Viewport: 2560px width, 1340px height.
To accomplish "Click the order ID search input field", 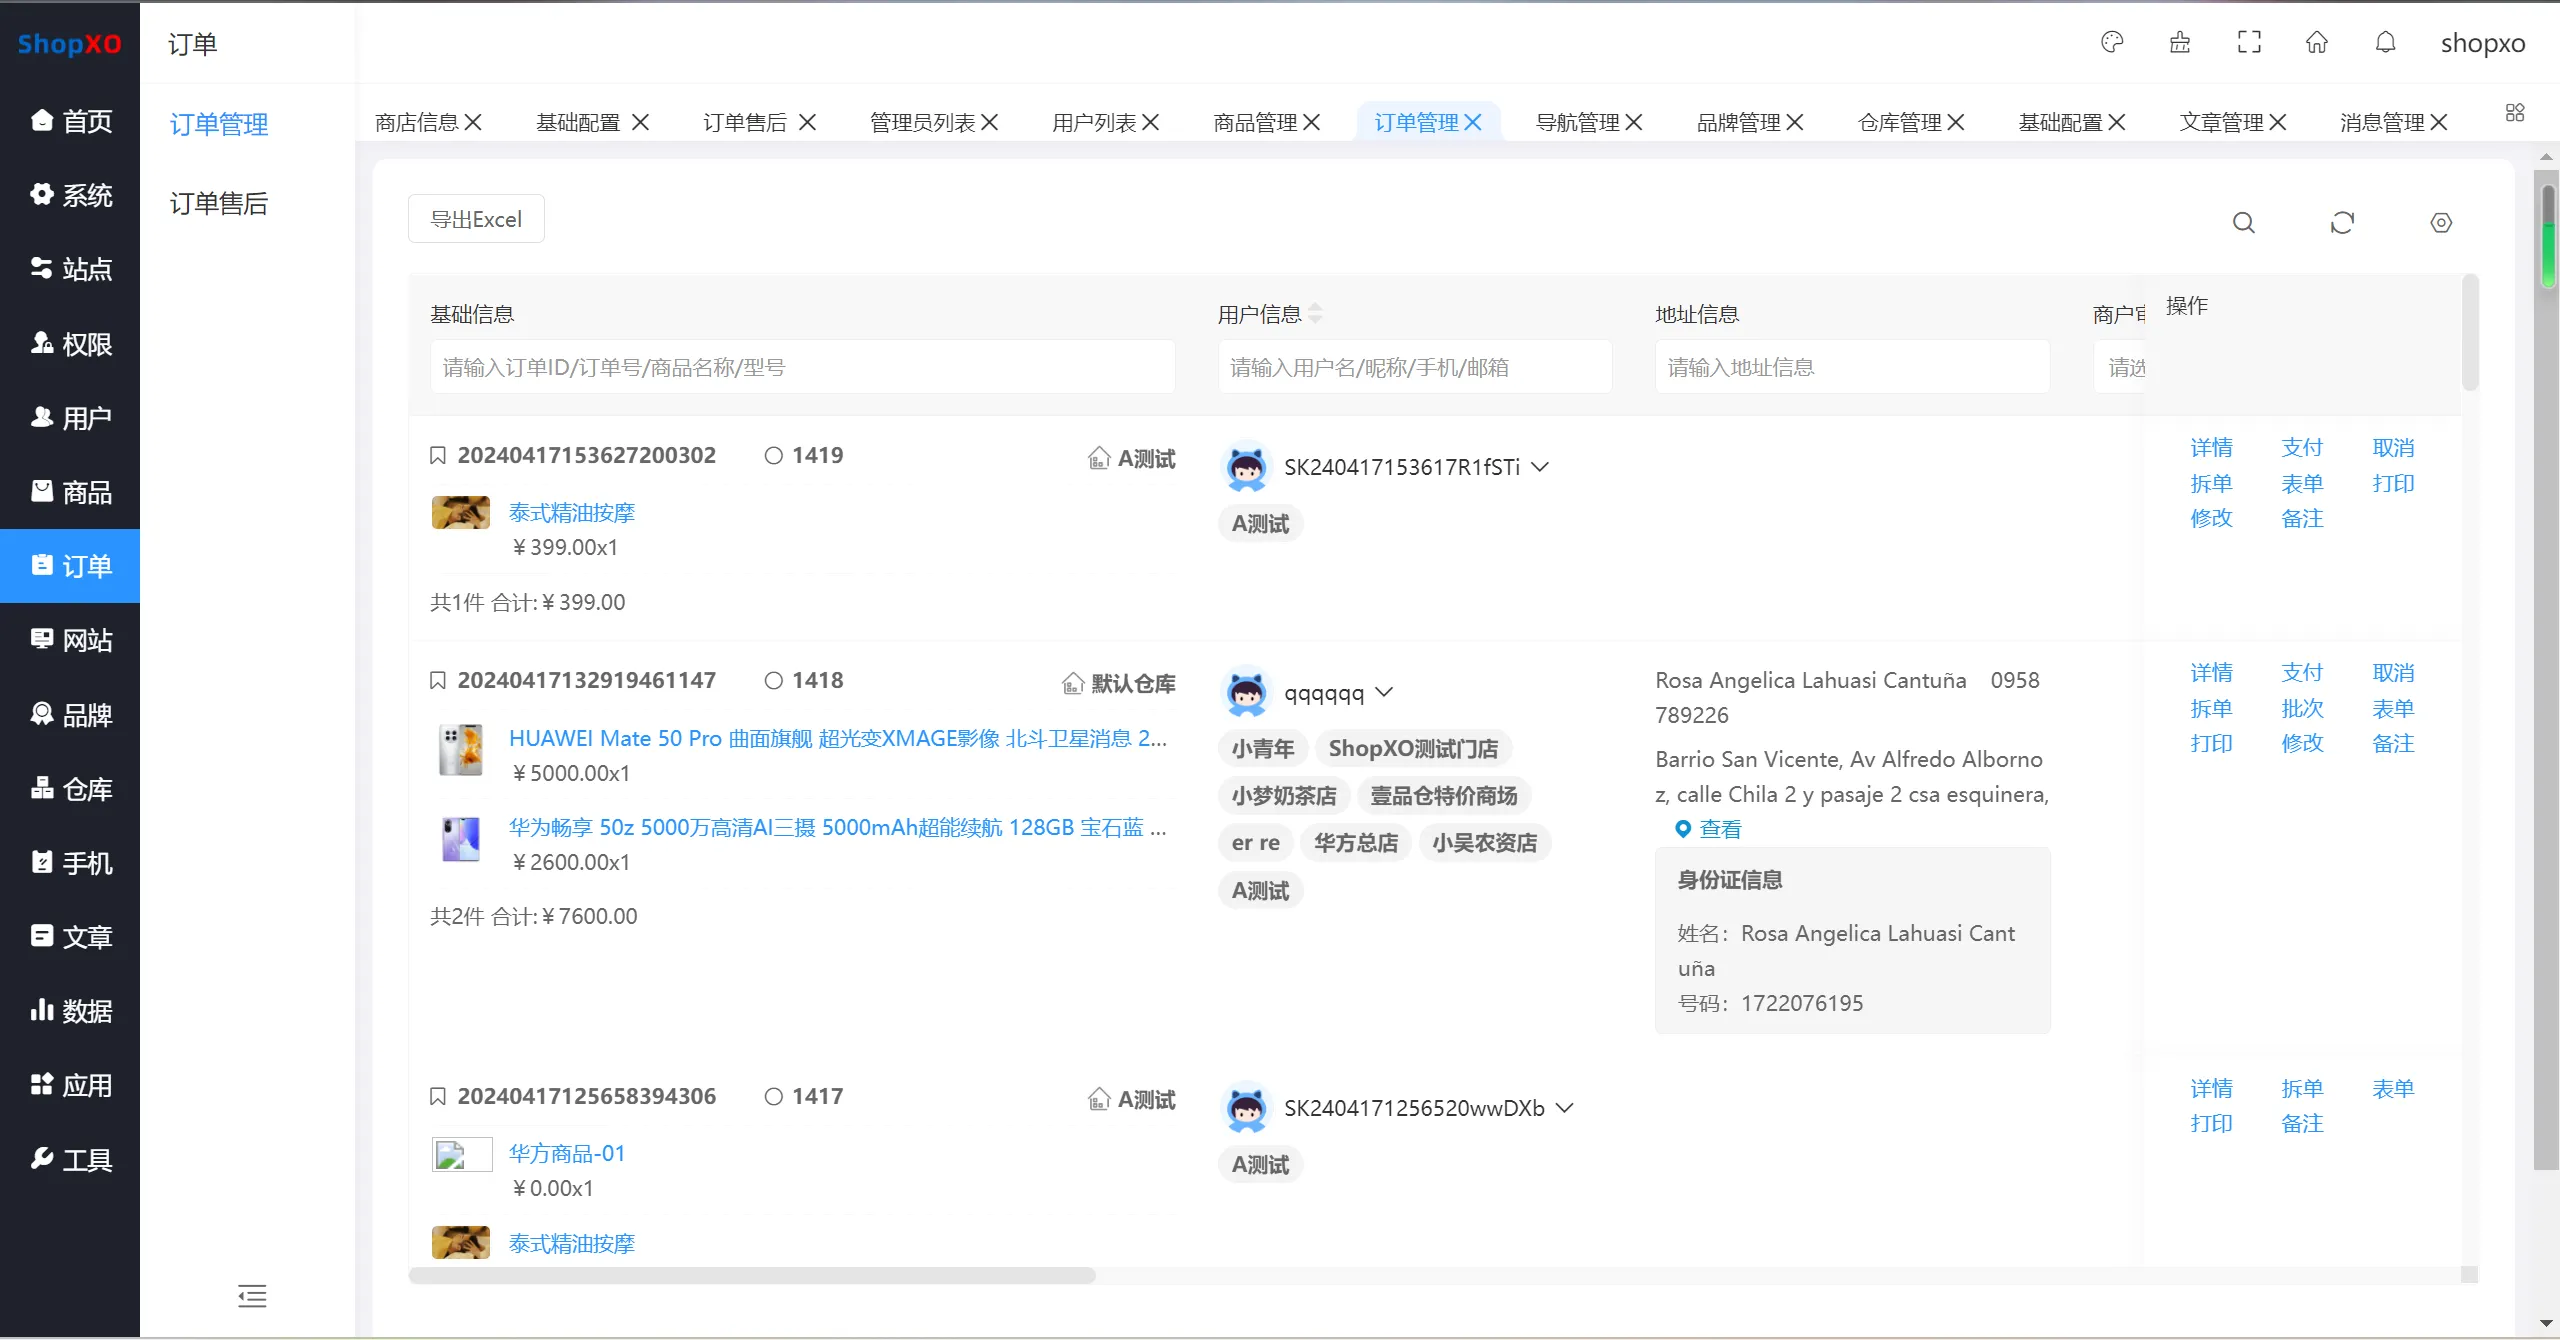I will coord(800,366).
